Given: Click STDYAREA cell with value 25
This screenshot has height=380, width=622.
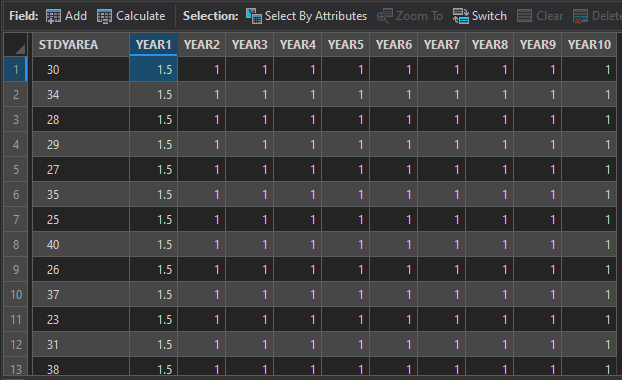Looking at the screenshot, I should click(x=81, y=219).
